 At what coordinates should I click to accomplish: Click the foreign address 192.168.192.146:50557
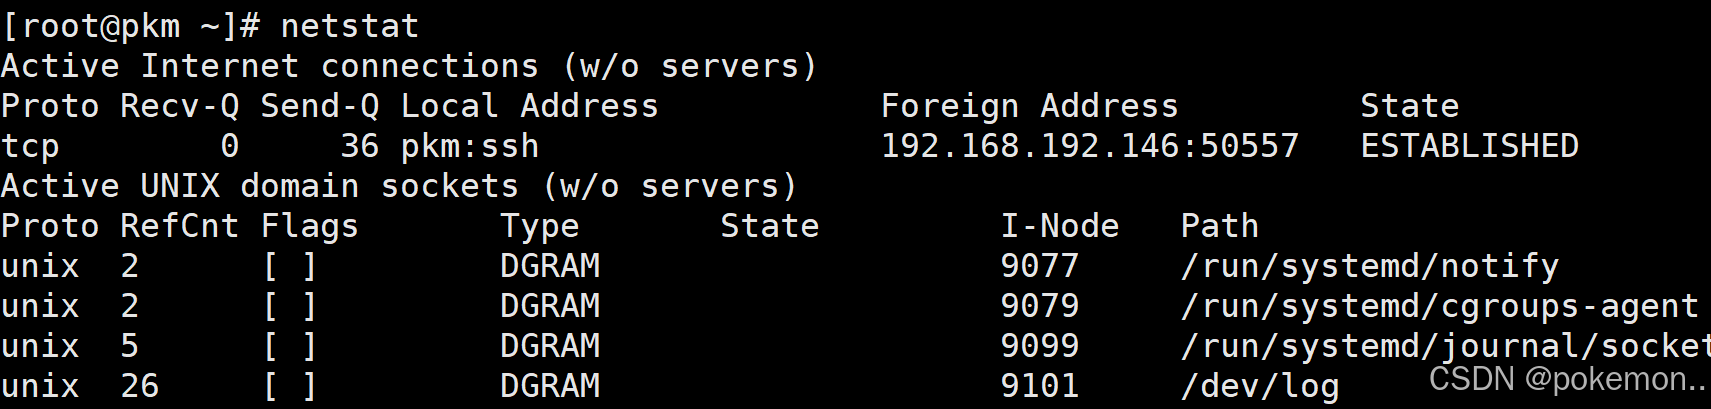(1090, 146)
